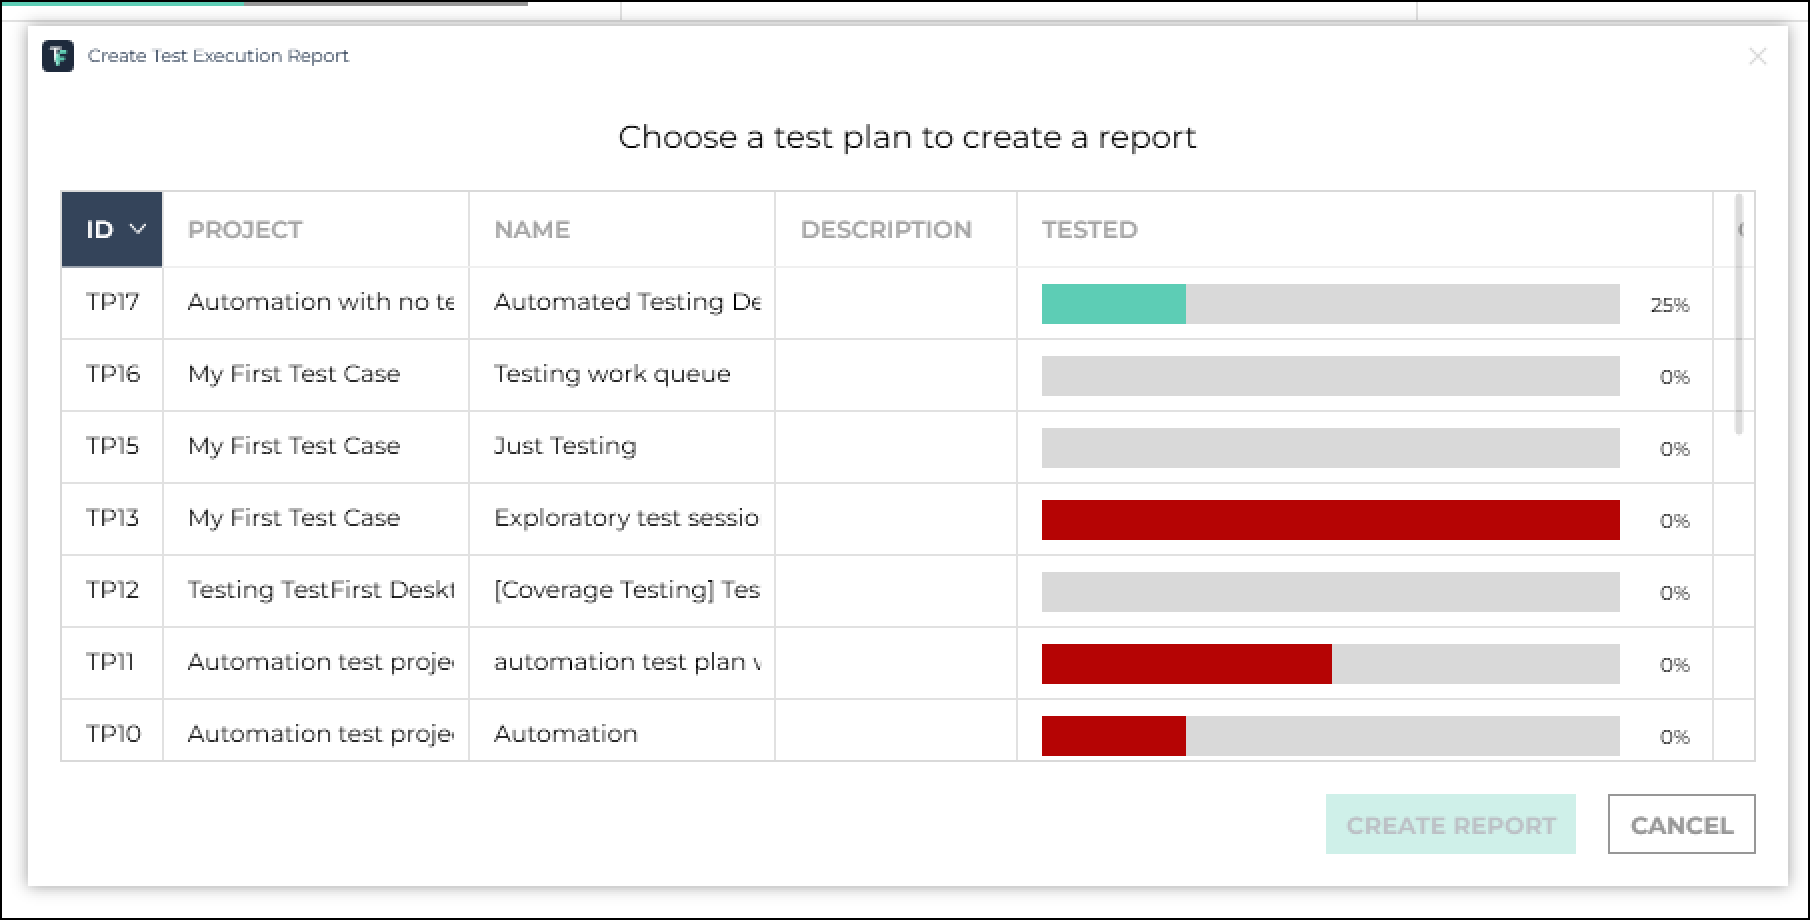Click the DESCRIPTION column header
Image resolution: width=1810 pixels, height=920 pixels.
tap(885, 229)
